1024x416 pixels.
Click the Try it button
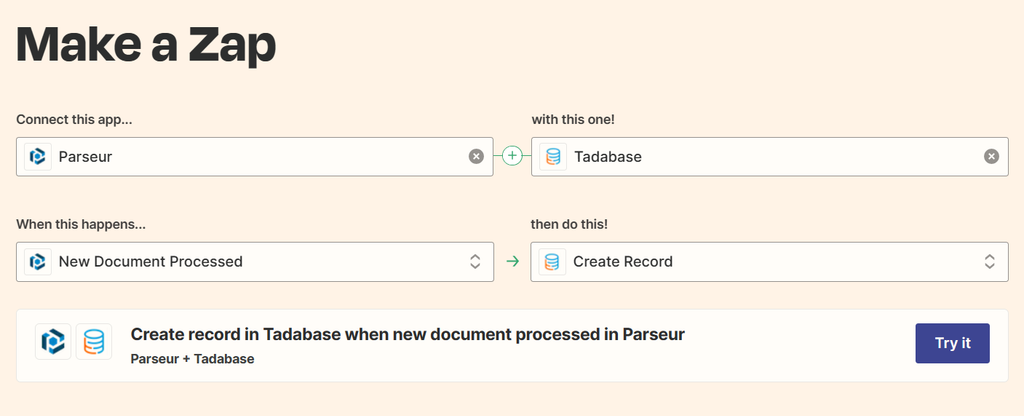click(x=952, y=343)
